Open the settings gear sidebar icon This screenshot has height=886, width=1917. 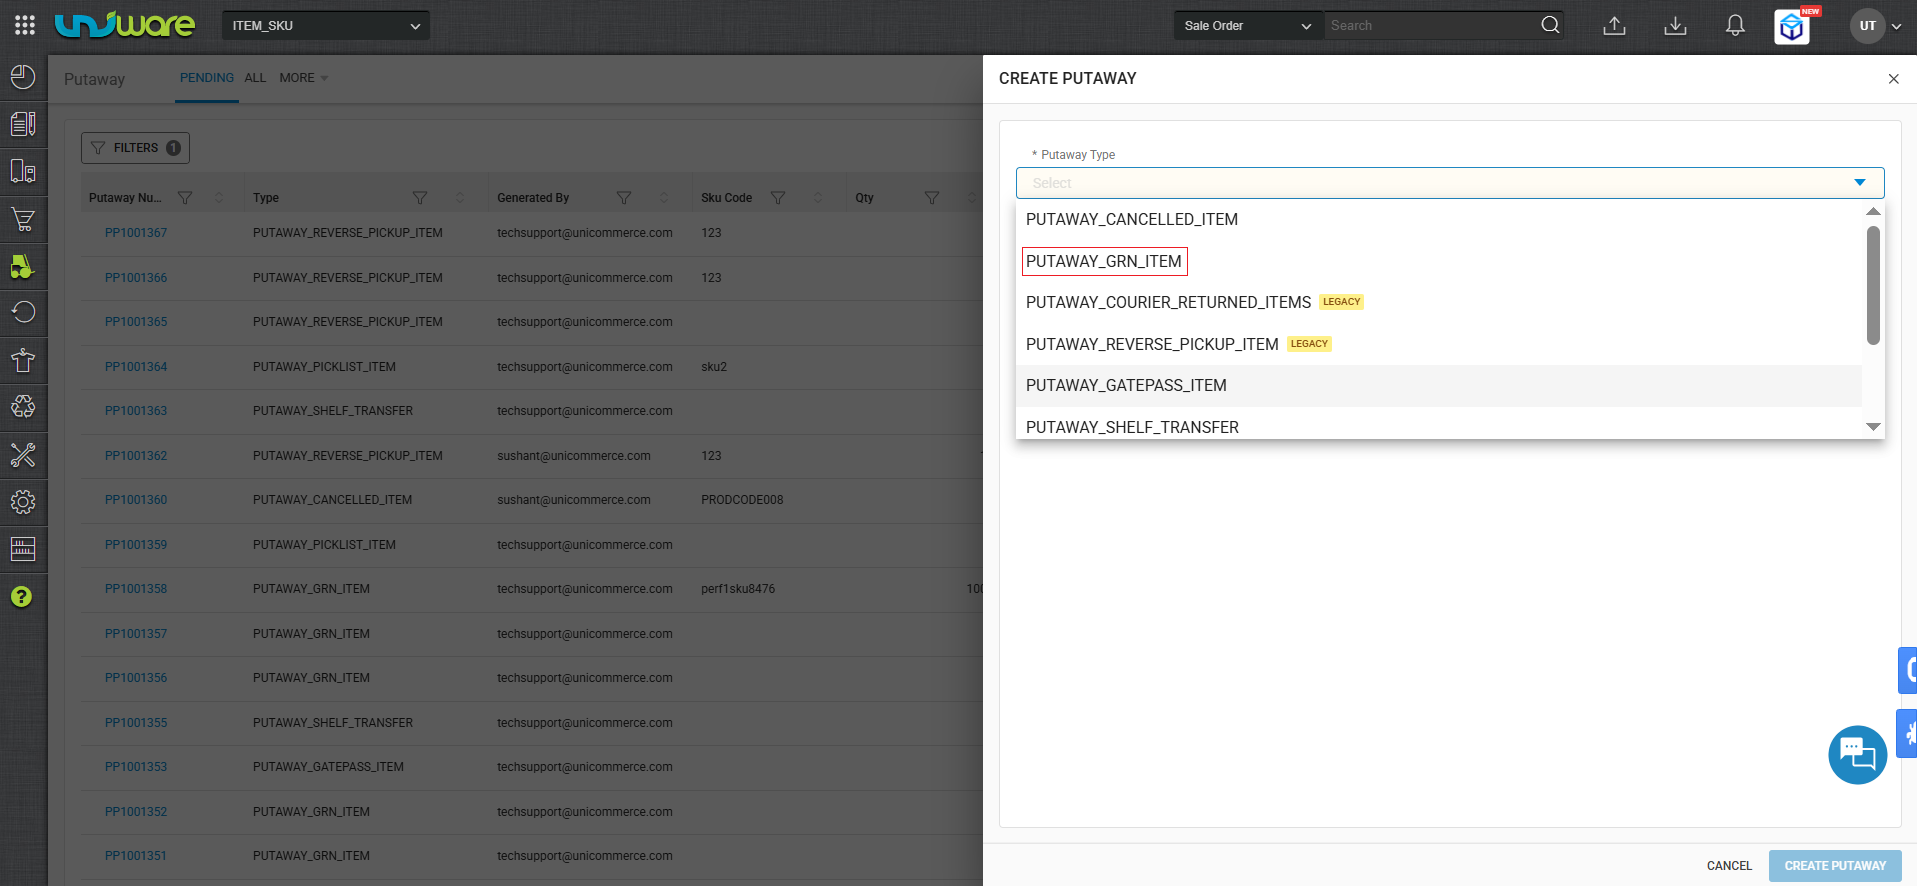tap(23, 502)
